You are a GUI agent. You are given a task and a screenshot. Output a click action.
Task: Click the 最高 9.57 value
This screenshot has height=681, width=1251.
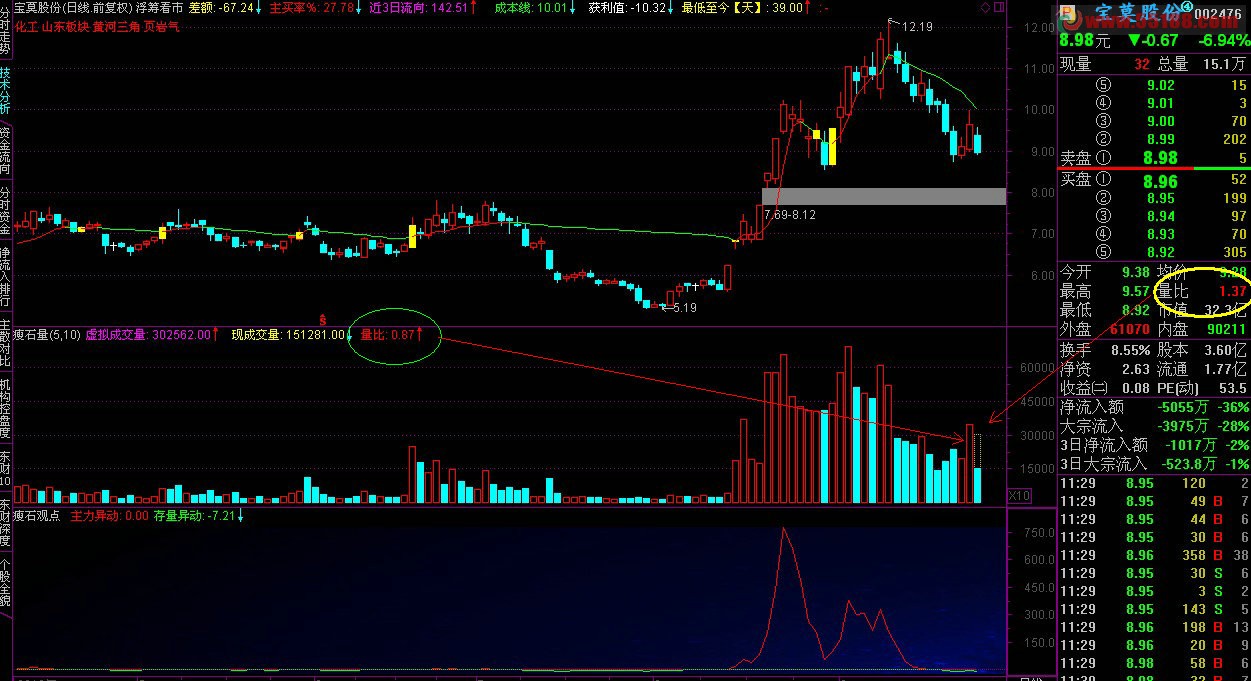(1135, 291)
